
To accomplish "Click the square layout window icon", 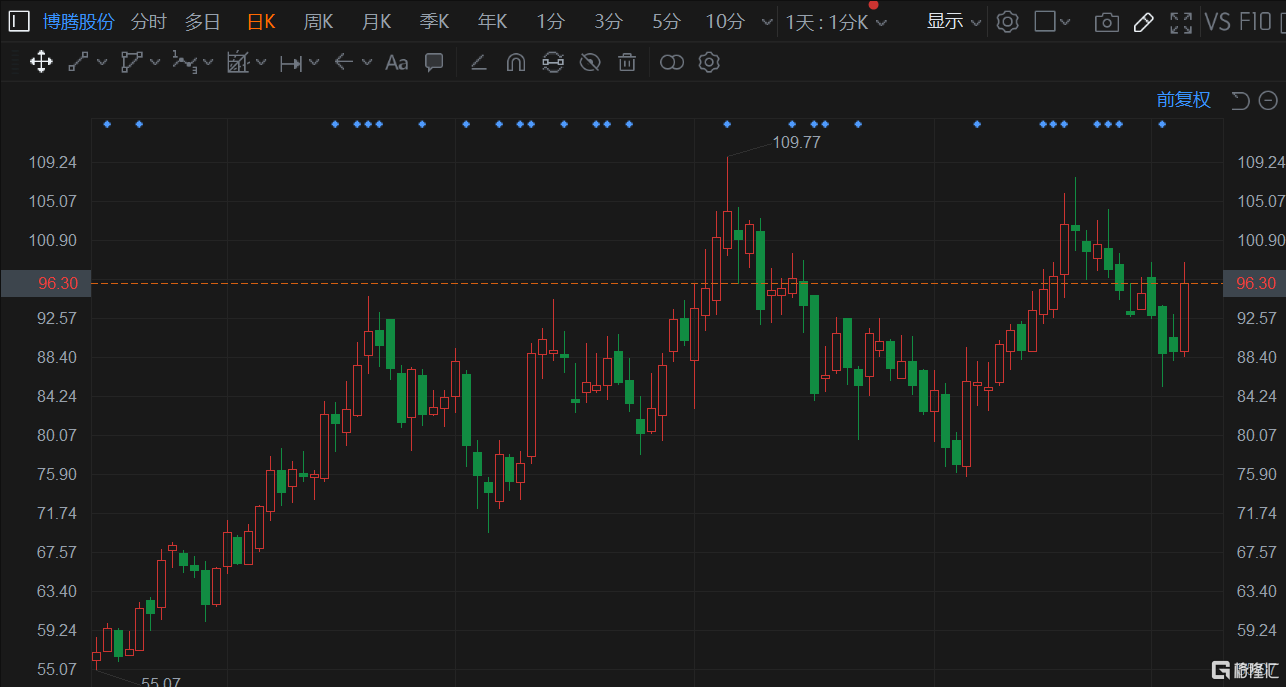I will [x=1045, y=21].
